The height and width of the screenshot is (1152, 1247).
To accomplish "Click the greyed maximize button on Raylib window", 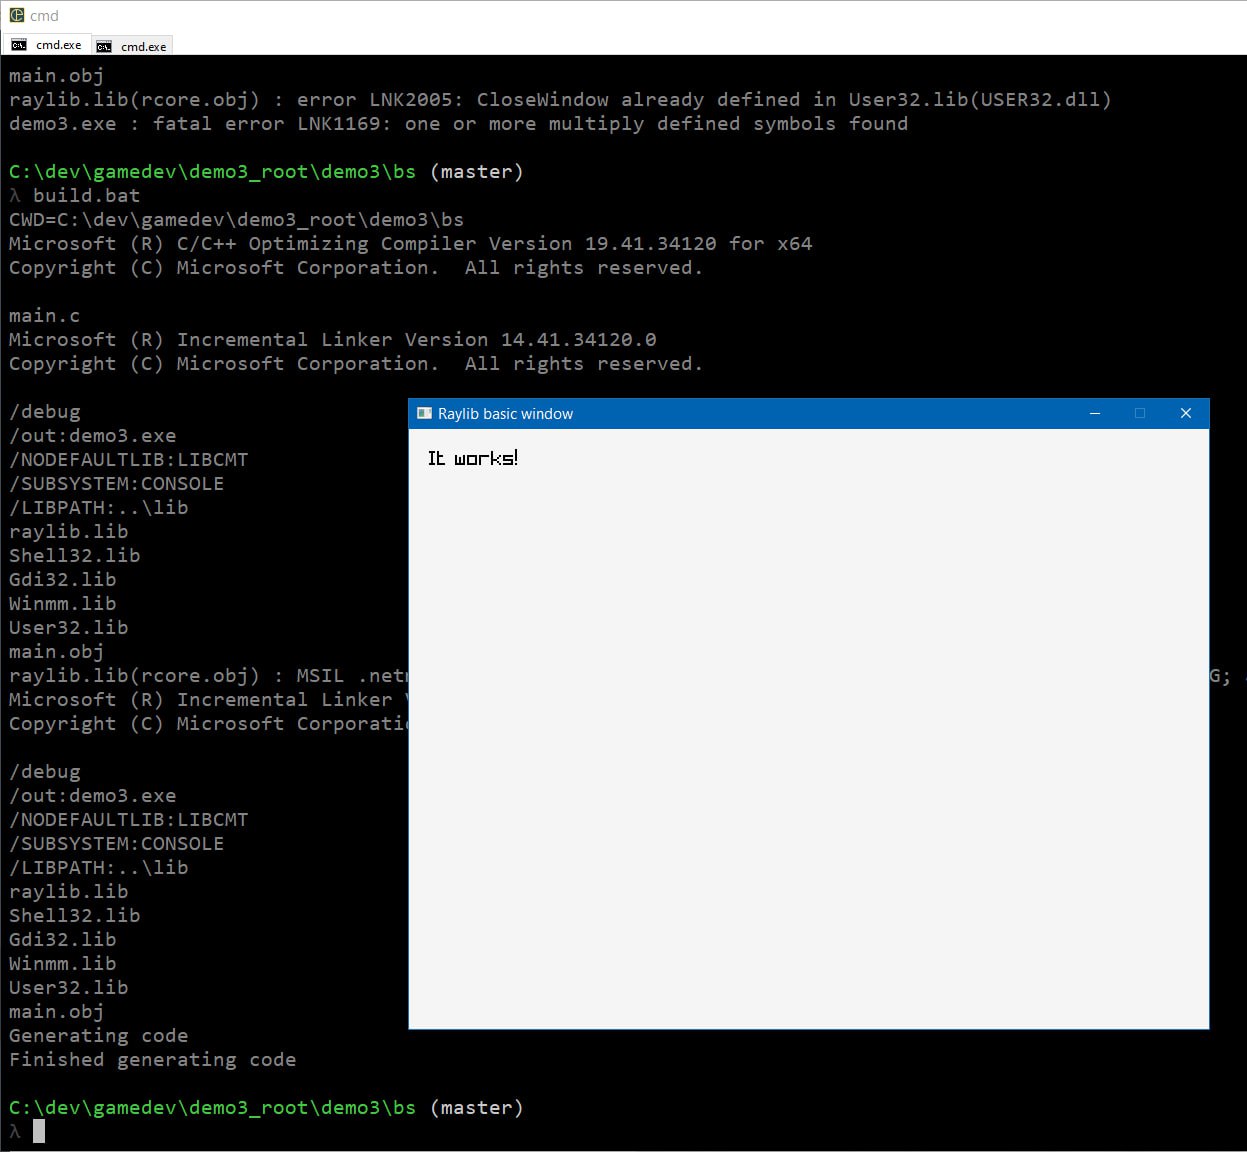I will 1140,413.
